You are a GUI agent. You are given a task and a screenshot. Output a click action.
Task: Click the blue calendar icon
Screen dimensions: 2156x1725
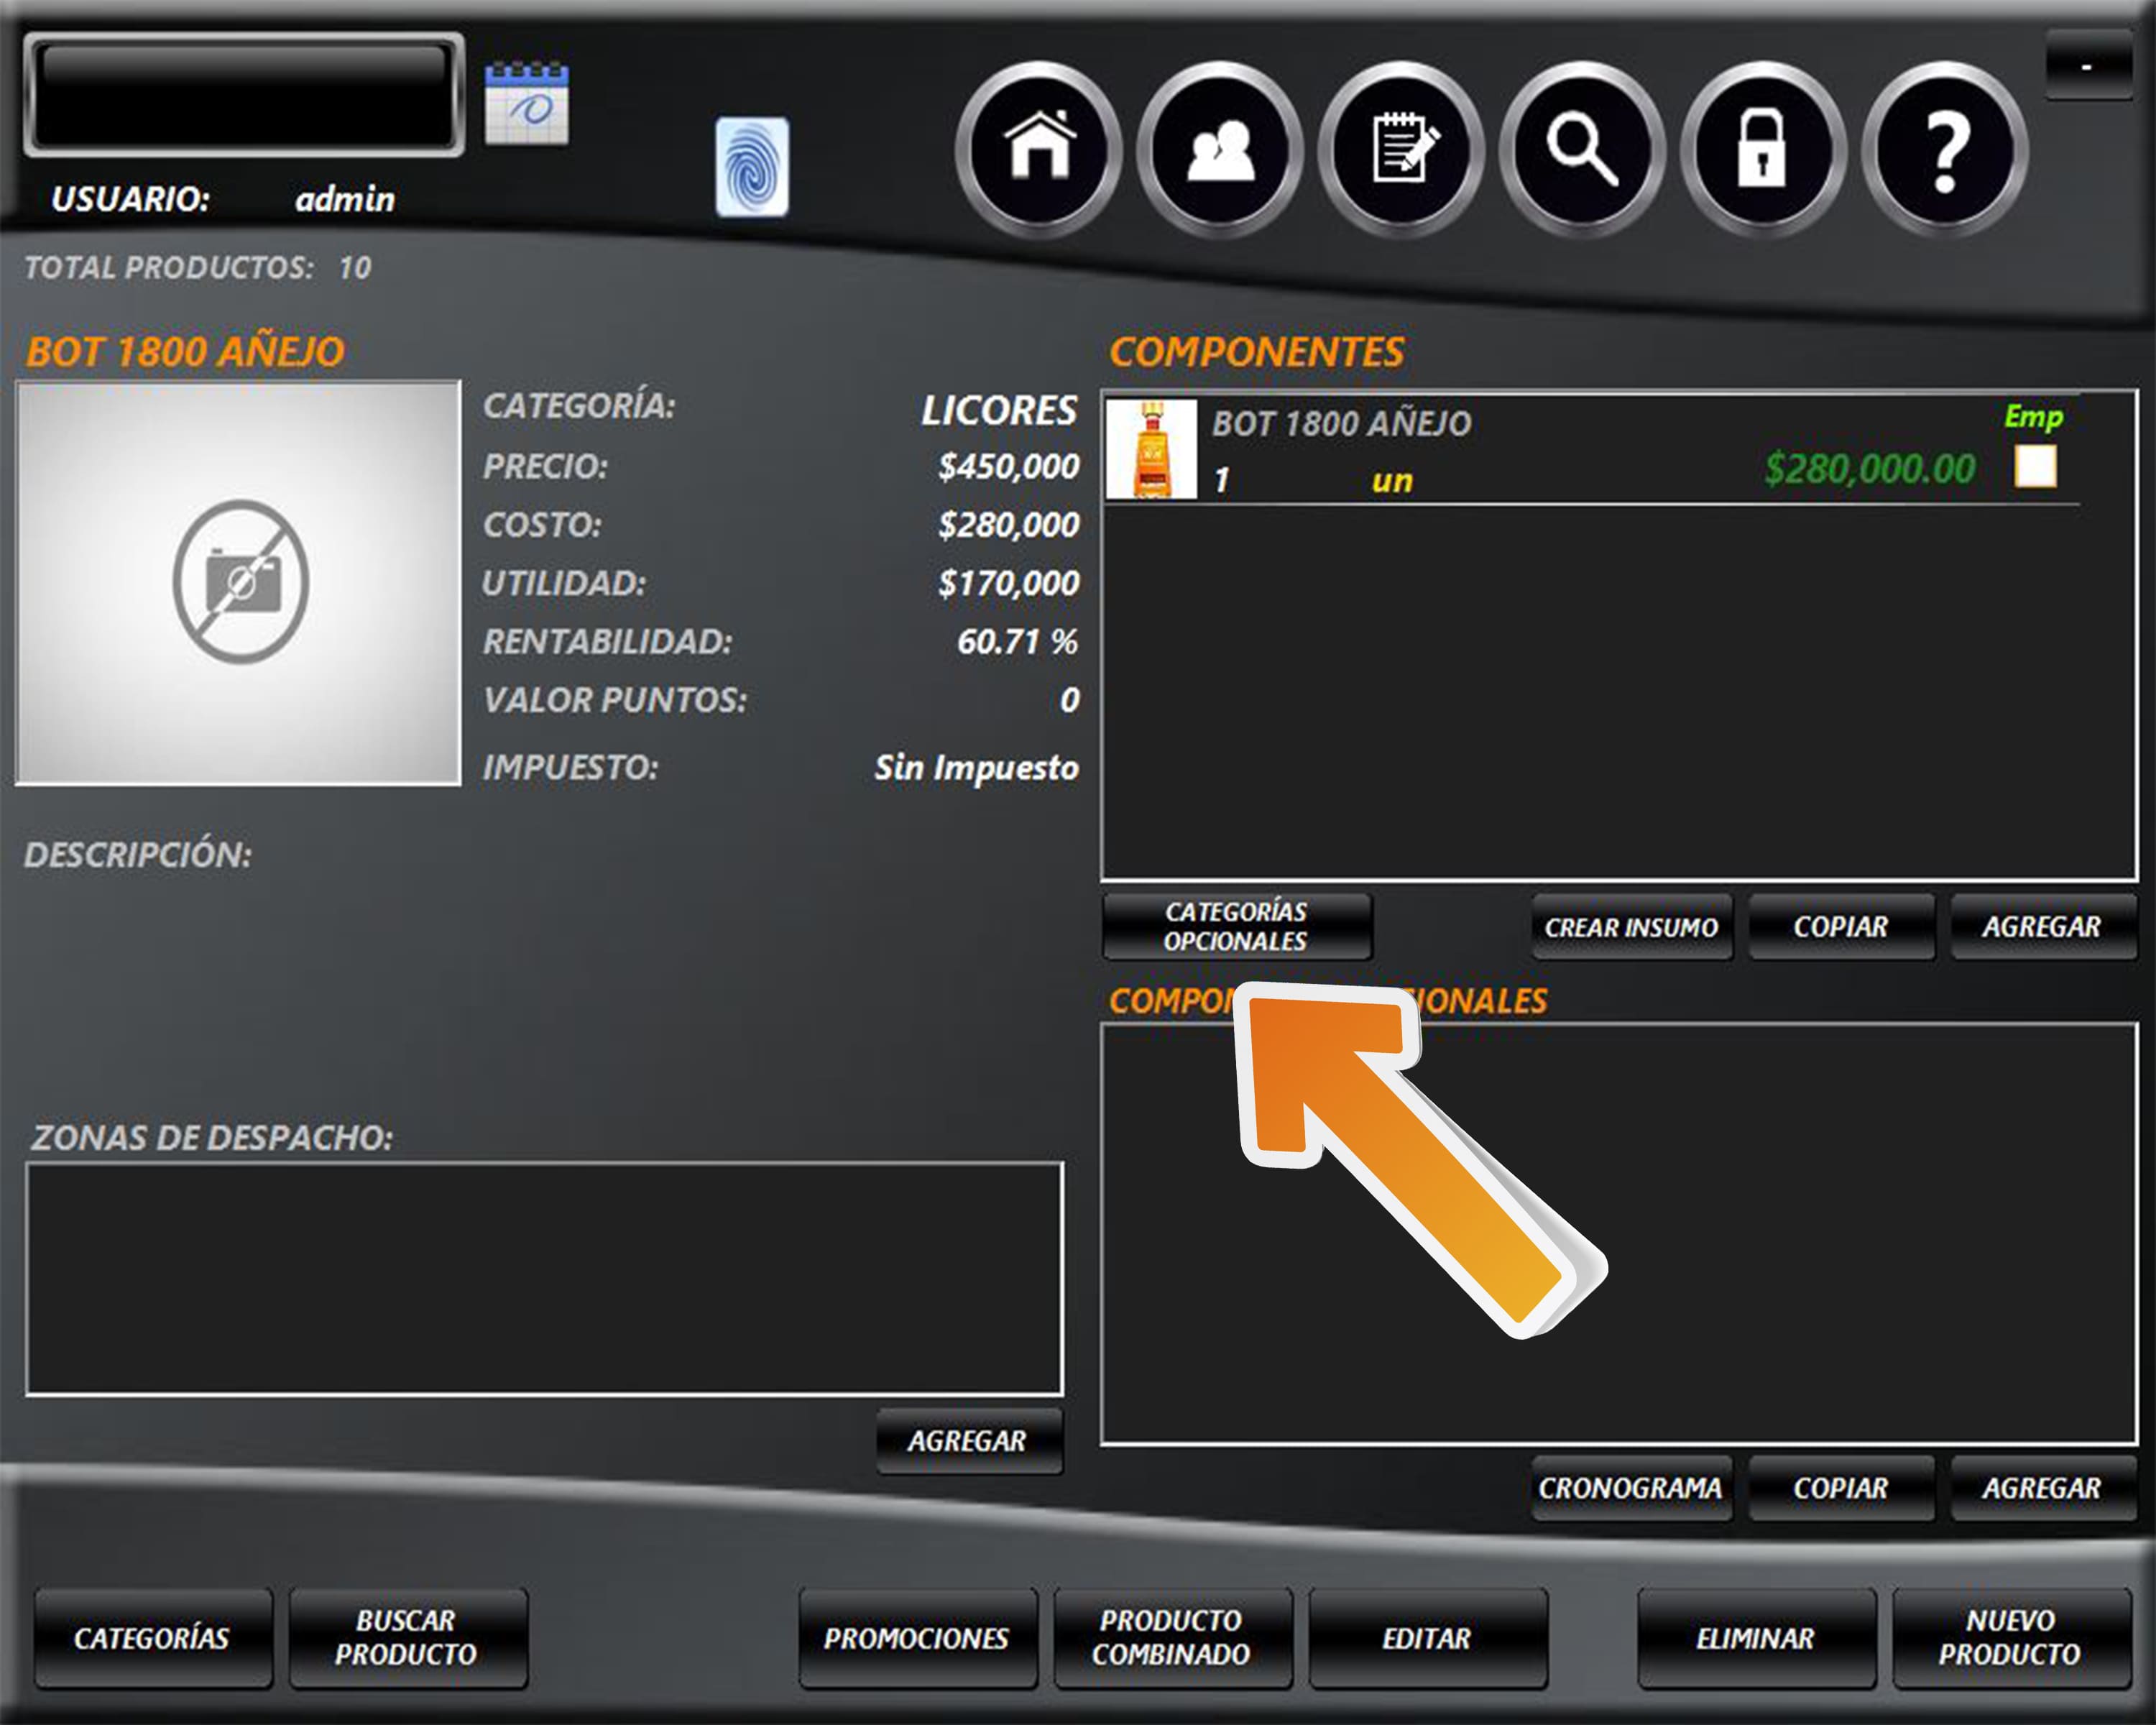point(527,104)
